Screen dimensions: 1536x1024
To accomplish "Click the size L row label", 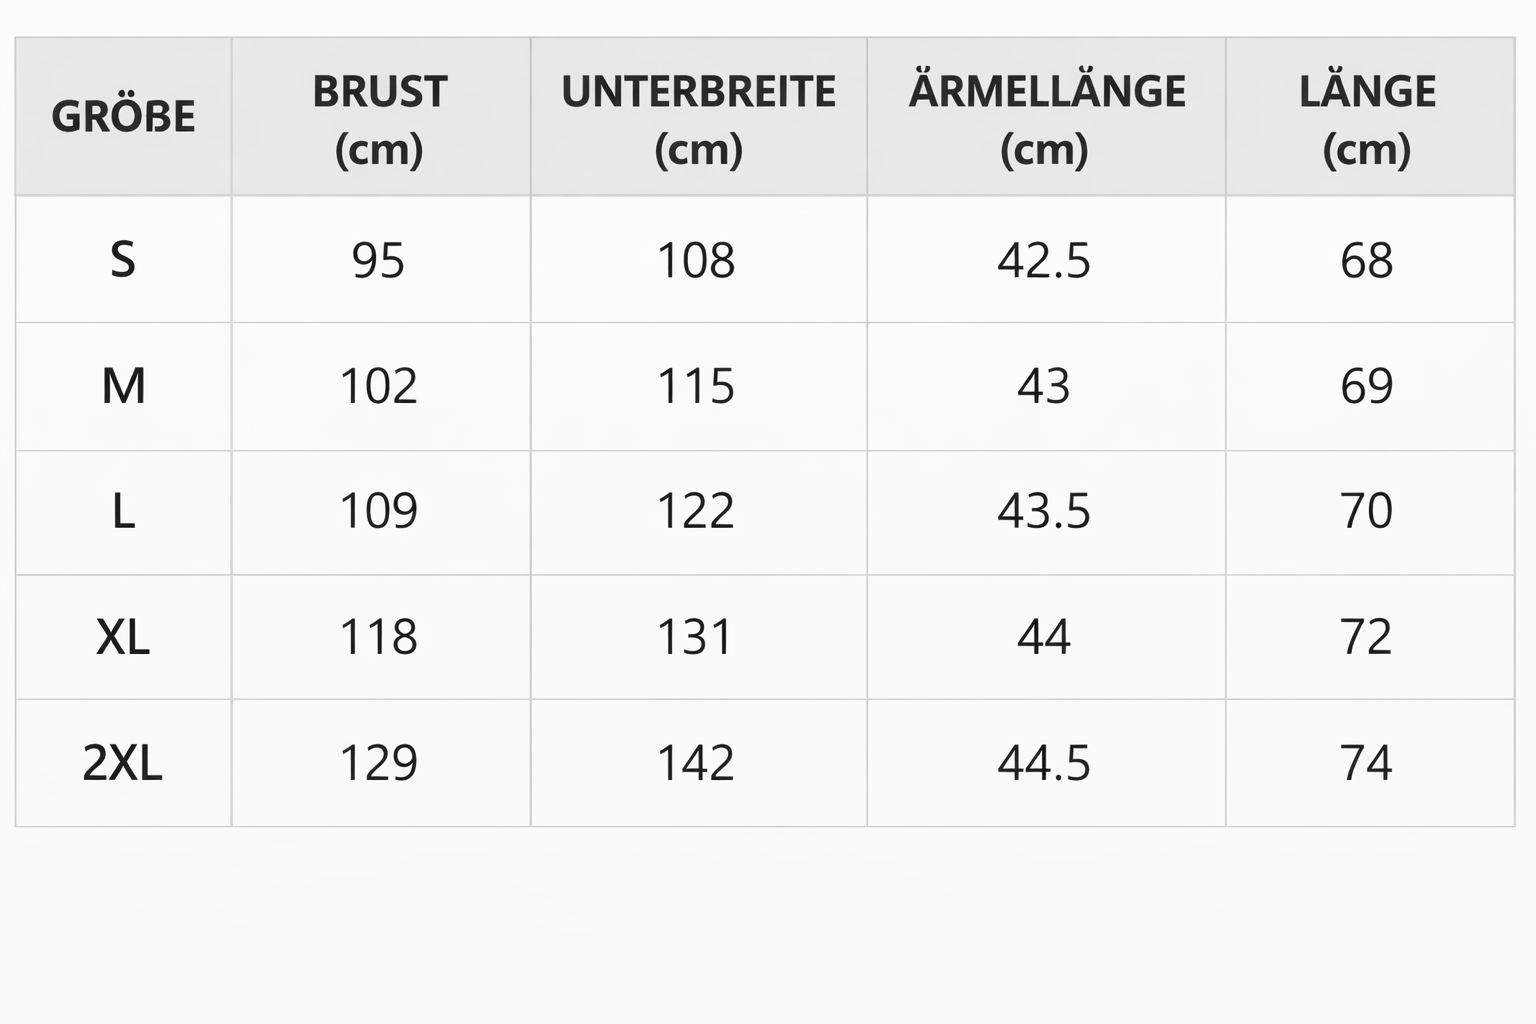I will (123, 512).
